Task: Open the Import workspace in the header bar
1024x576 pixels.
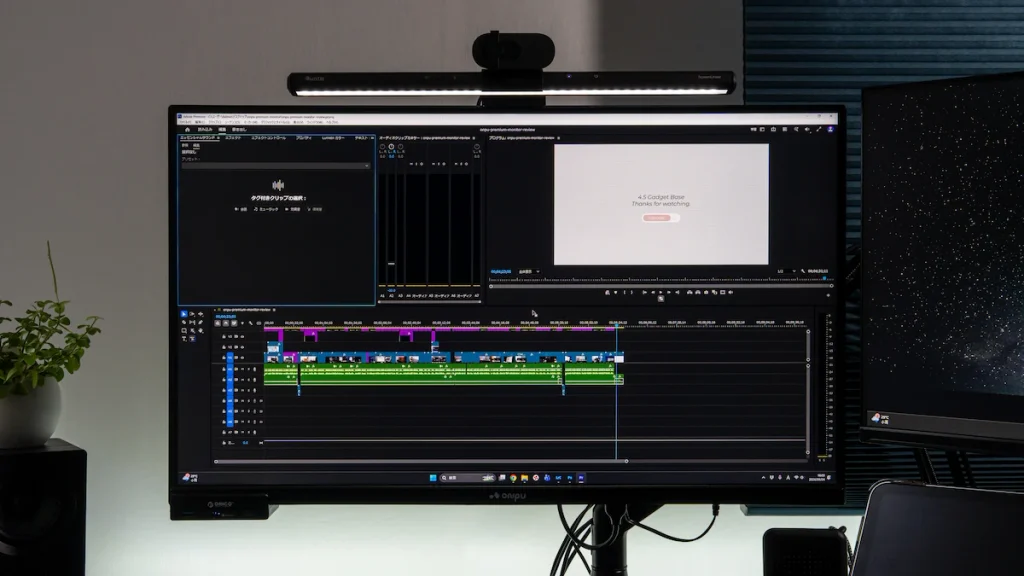Action: pyautogui.click(x=205, y=129)
